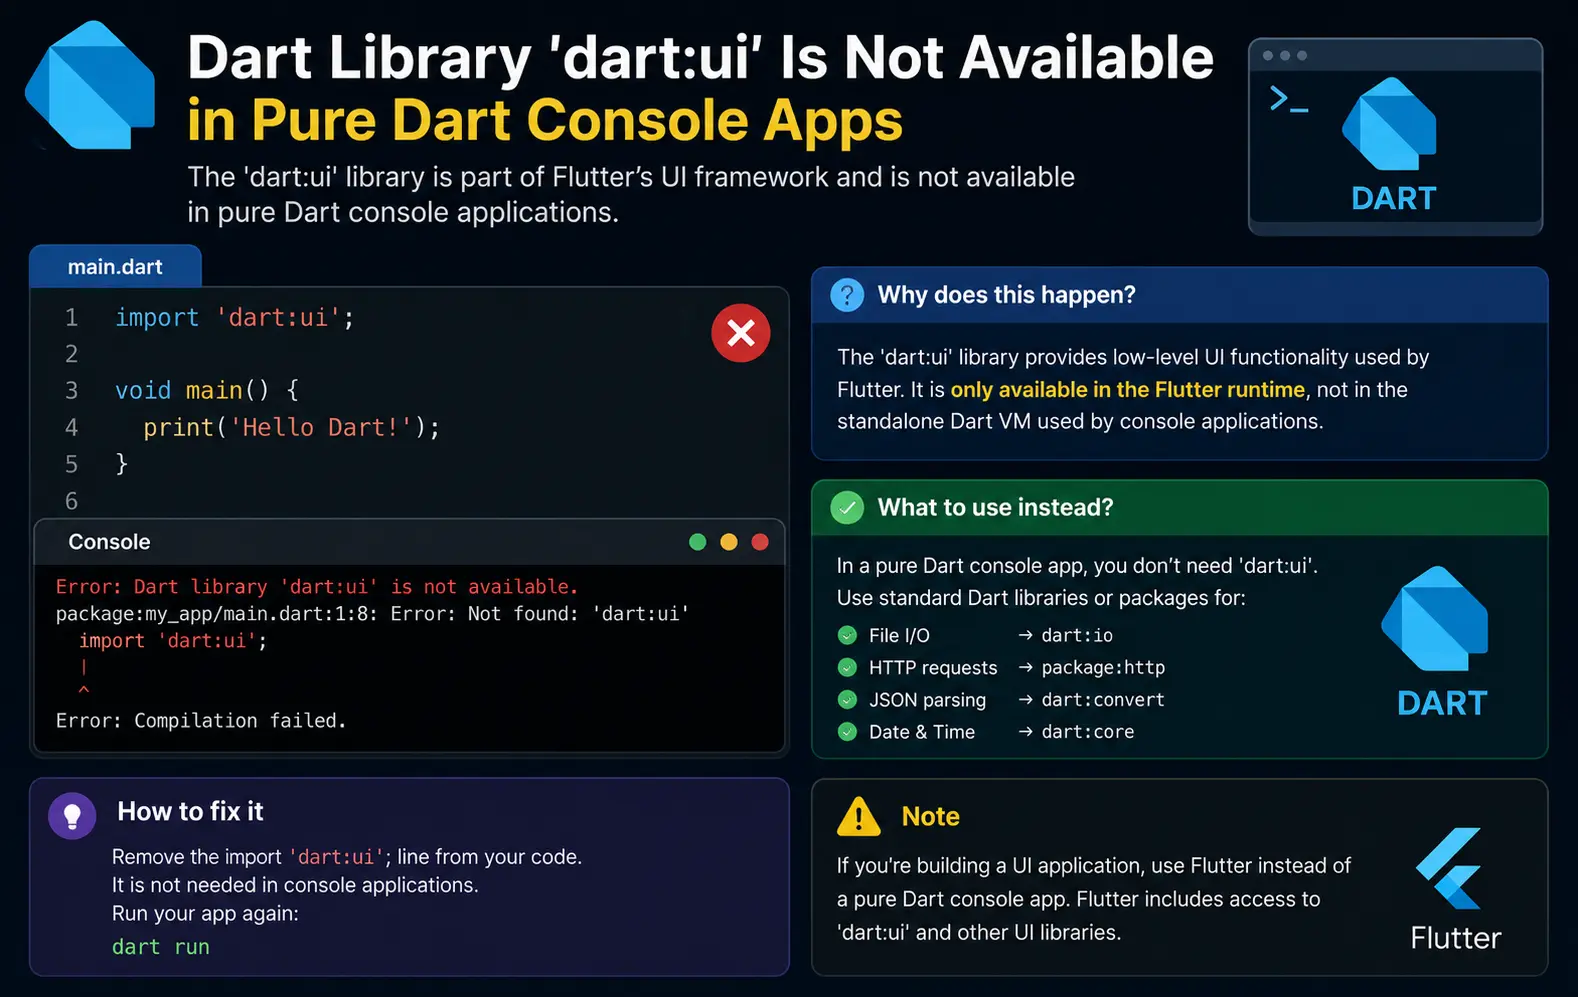Click the dart:convert library name
1578x997 pixels.
(x=1103, y=699)
